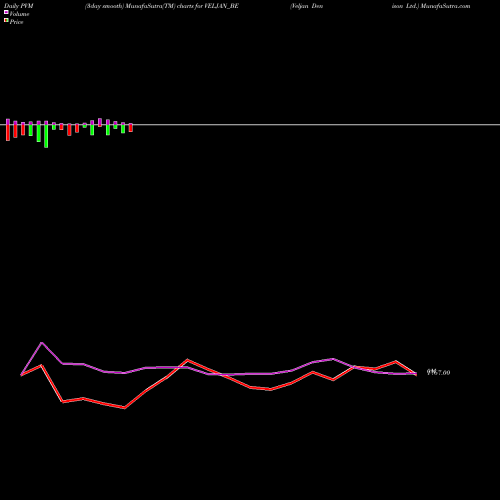Click the Volume legend color swatch

point(6,12)
